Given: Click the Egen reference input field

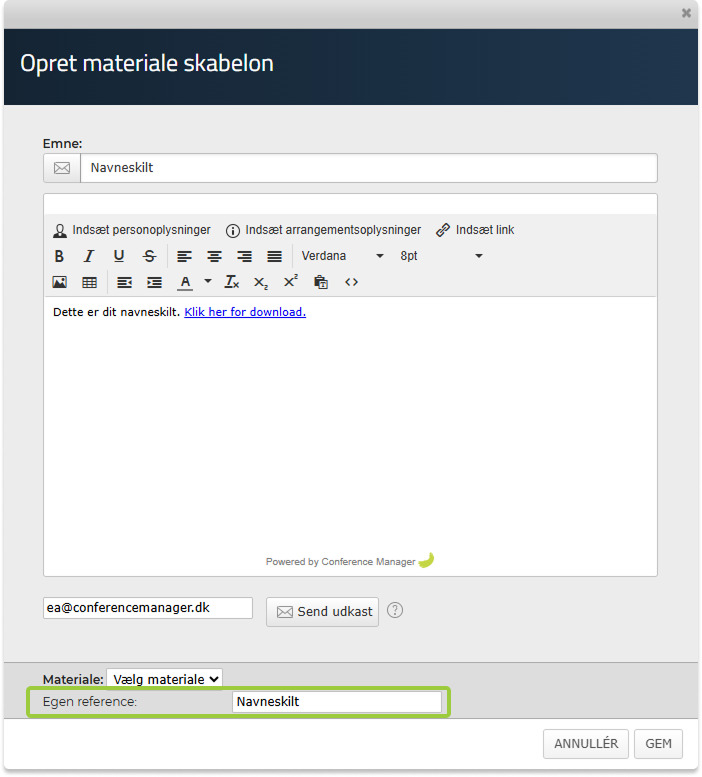Looking at the screenshot, I should 336,702.
